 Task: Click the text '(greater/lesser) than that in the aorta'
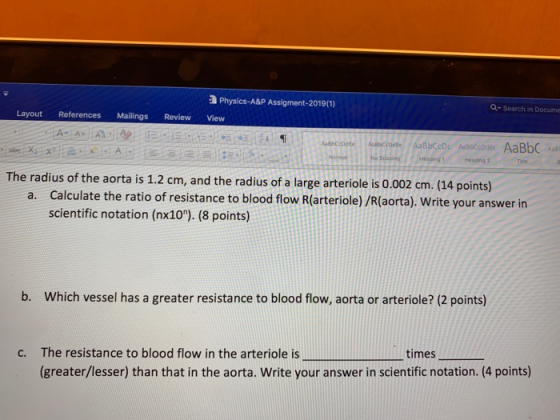click(x=148, y=372)
